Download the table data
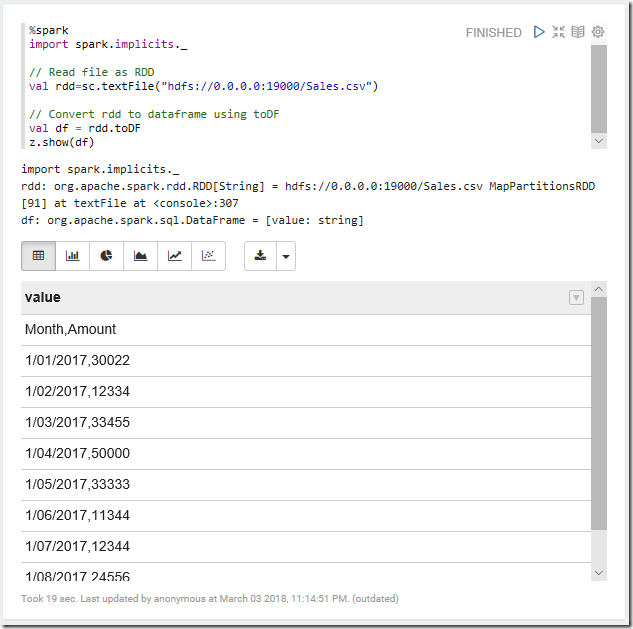Screen dimensions: 633x629 pos(260,256)
